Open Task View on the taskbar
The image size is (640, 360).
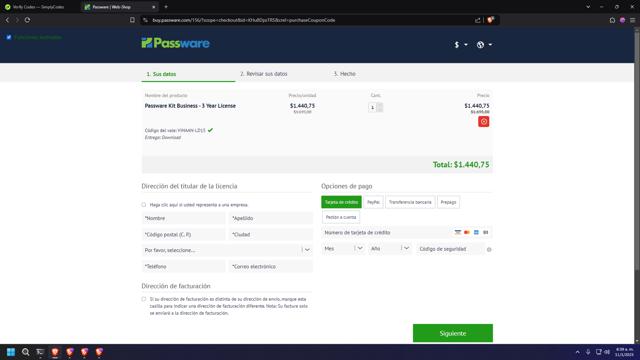40,352
